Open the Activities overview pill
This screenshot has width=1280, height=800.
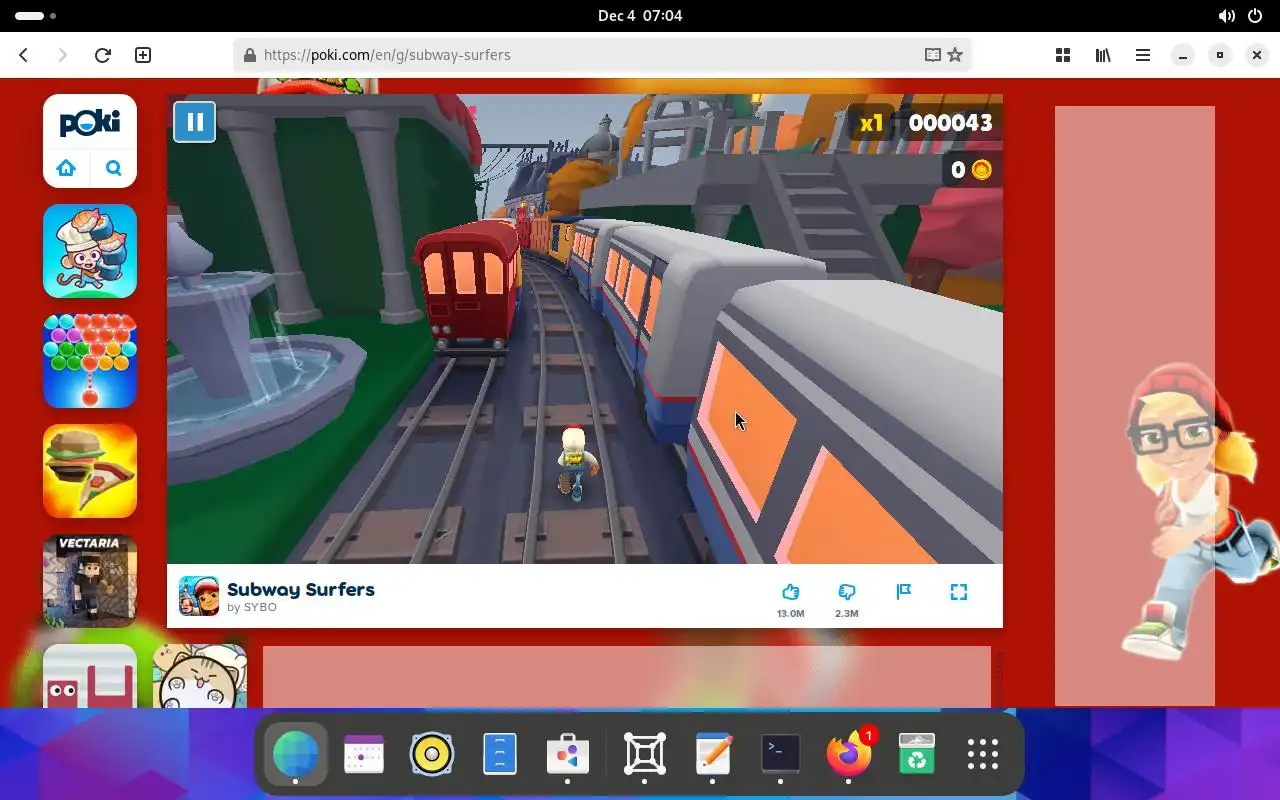pyautogui.click(x=36, y=16)
